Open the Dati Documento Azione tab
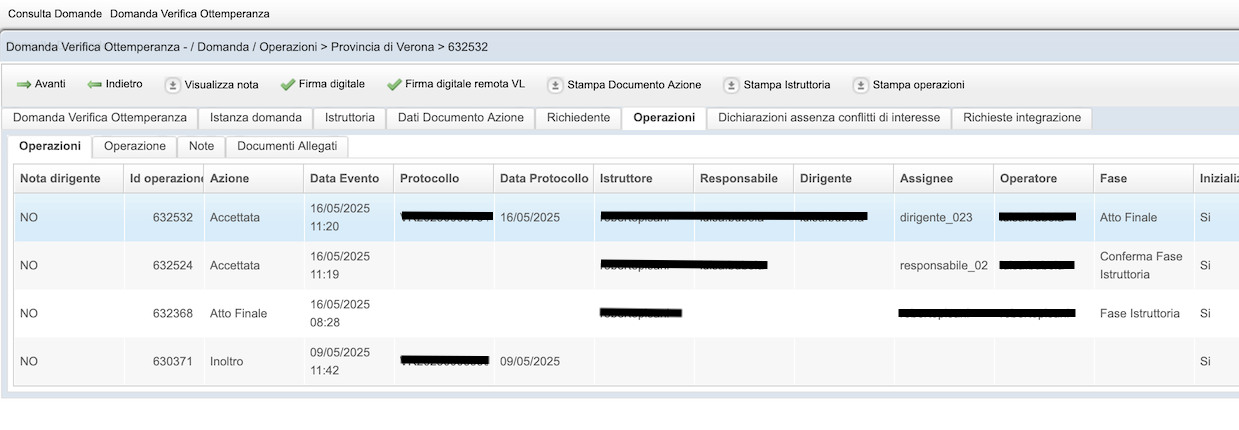 460,118
